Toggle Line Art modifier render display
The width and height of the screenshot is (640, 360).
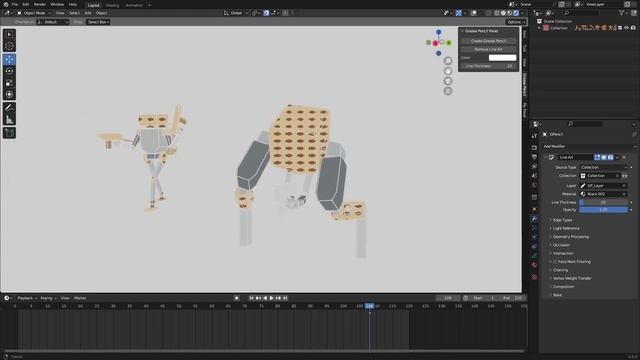(610, 157)
